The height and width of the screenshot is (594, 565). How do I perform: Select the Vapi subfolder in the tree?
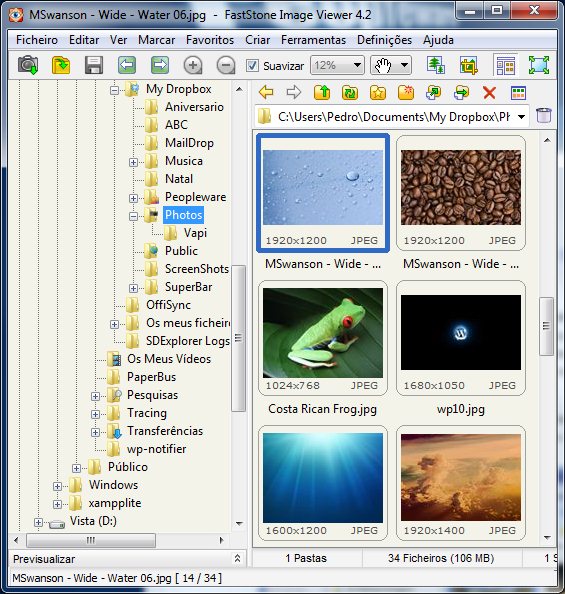(x=195, y=233)
